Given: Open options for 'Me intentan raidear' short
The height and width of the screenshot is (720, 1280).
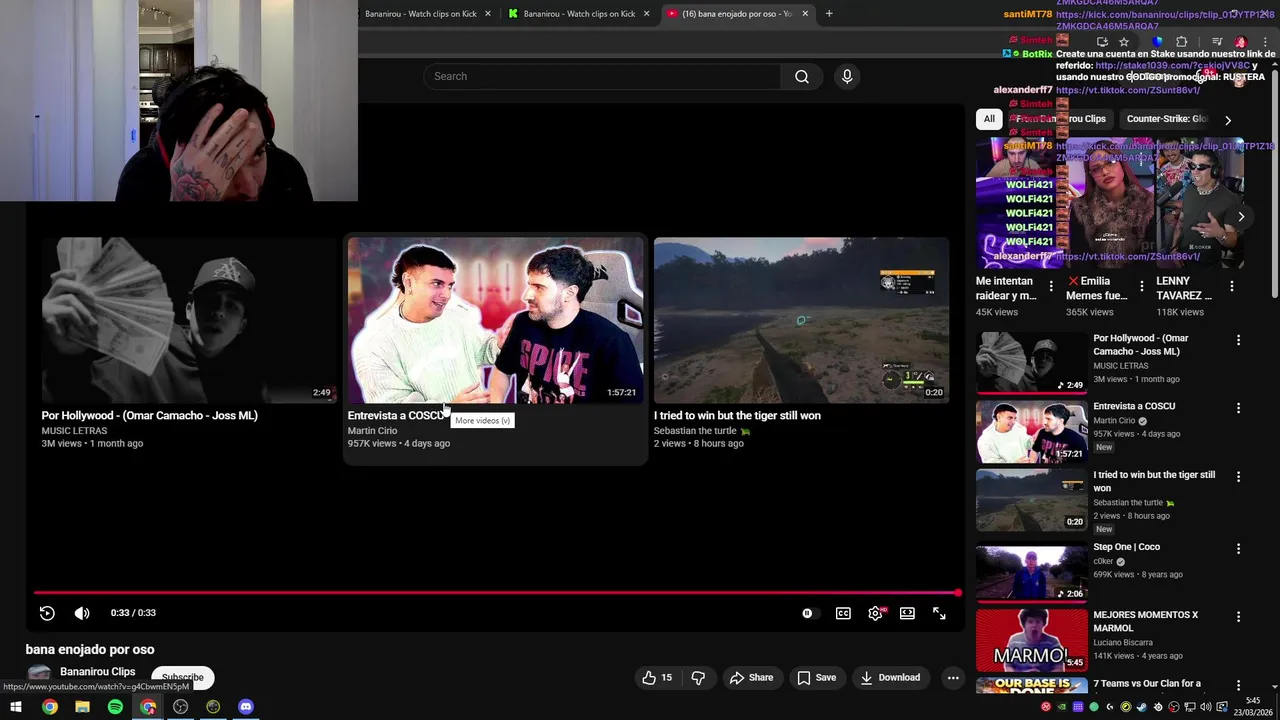Looking at the screenshot, I should tap(1050, 286).
